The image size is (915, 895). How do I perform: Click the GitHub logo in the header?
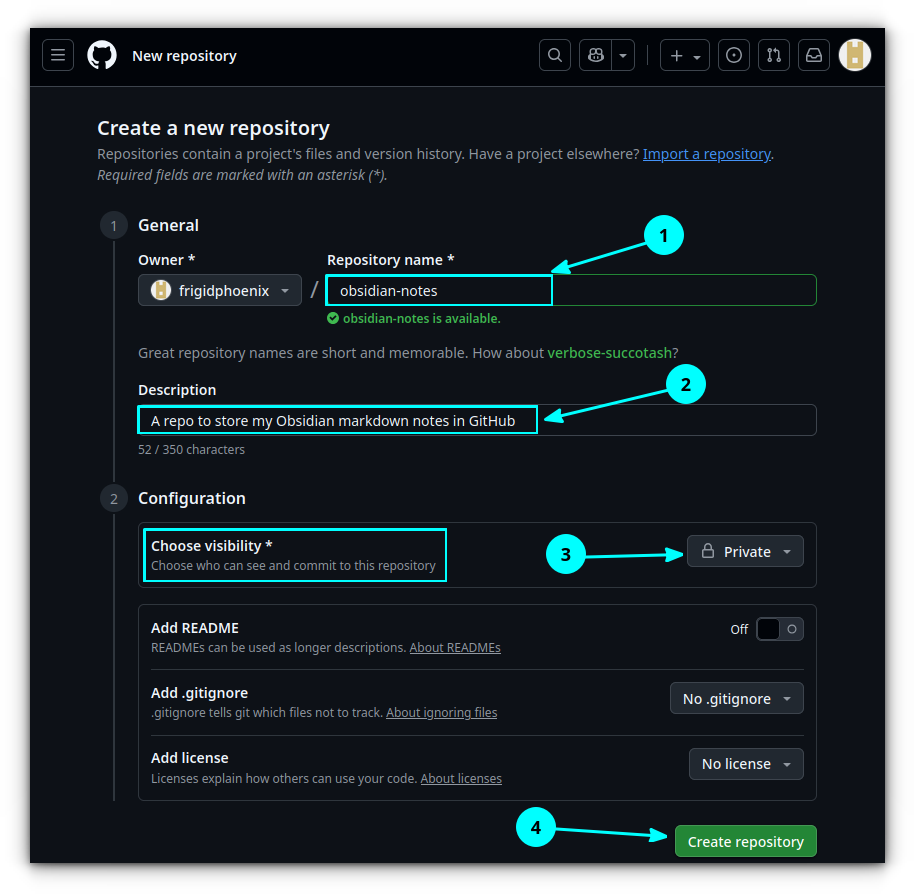coord(101,55)
